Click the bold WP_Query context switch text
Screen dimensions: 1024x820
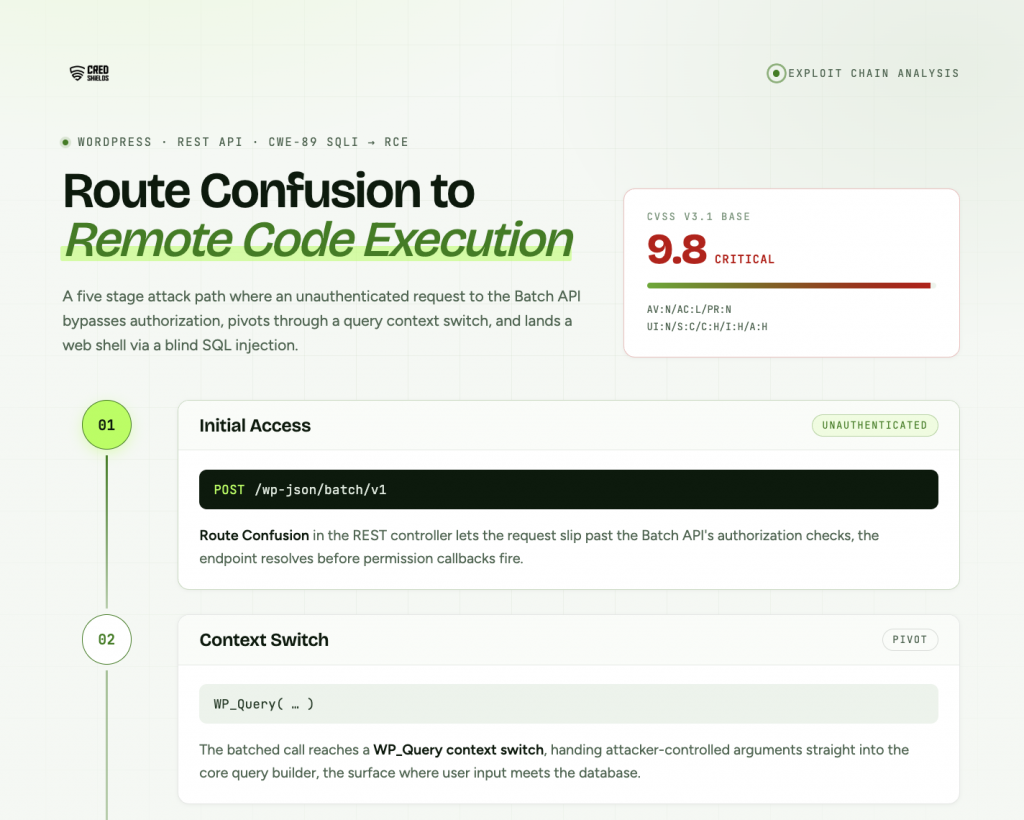coord(458,749)
